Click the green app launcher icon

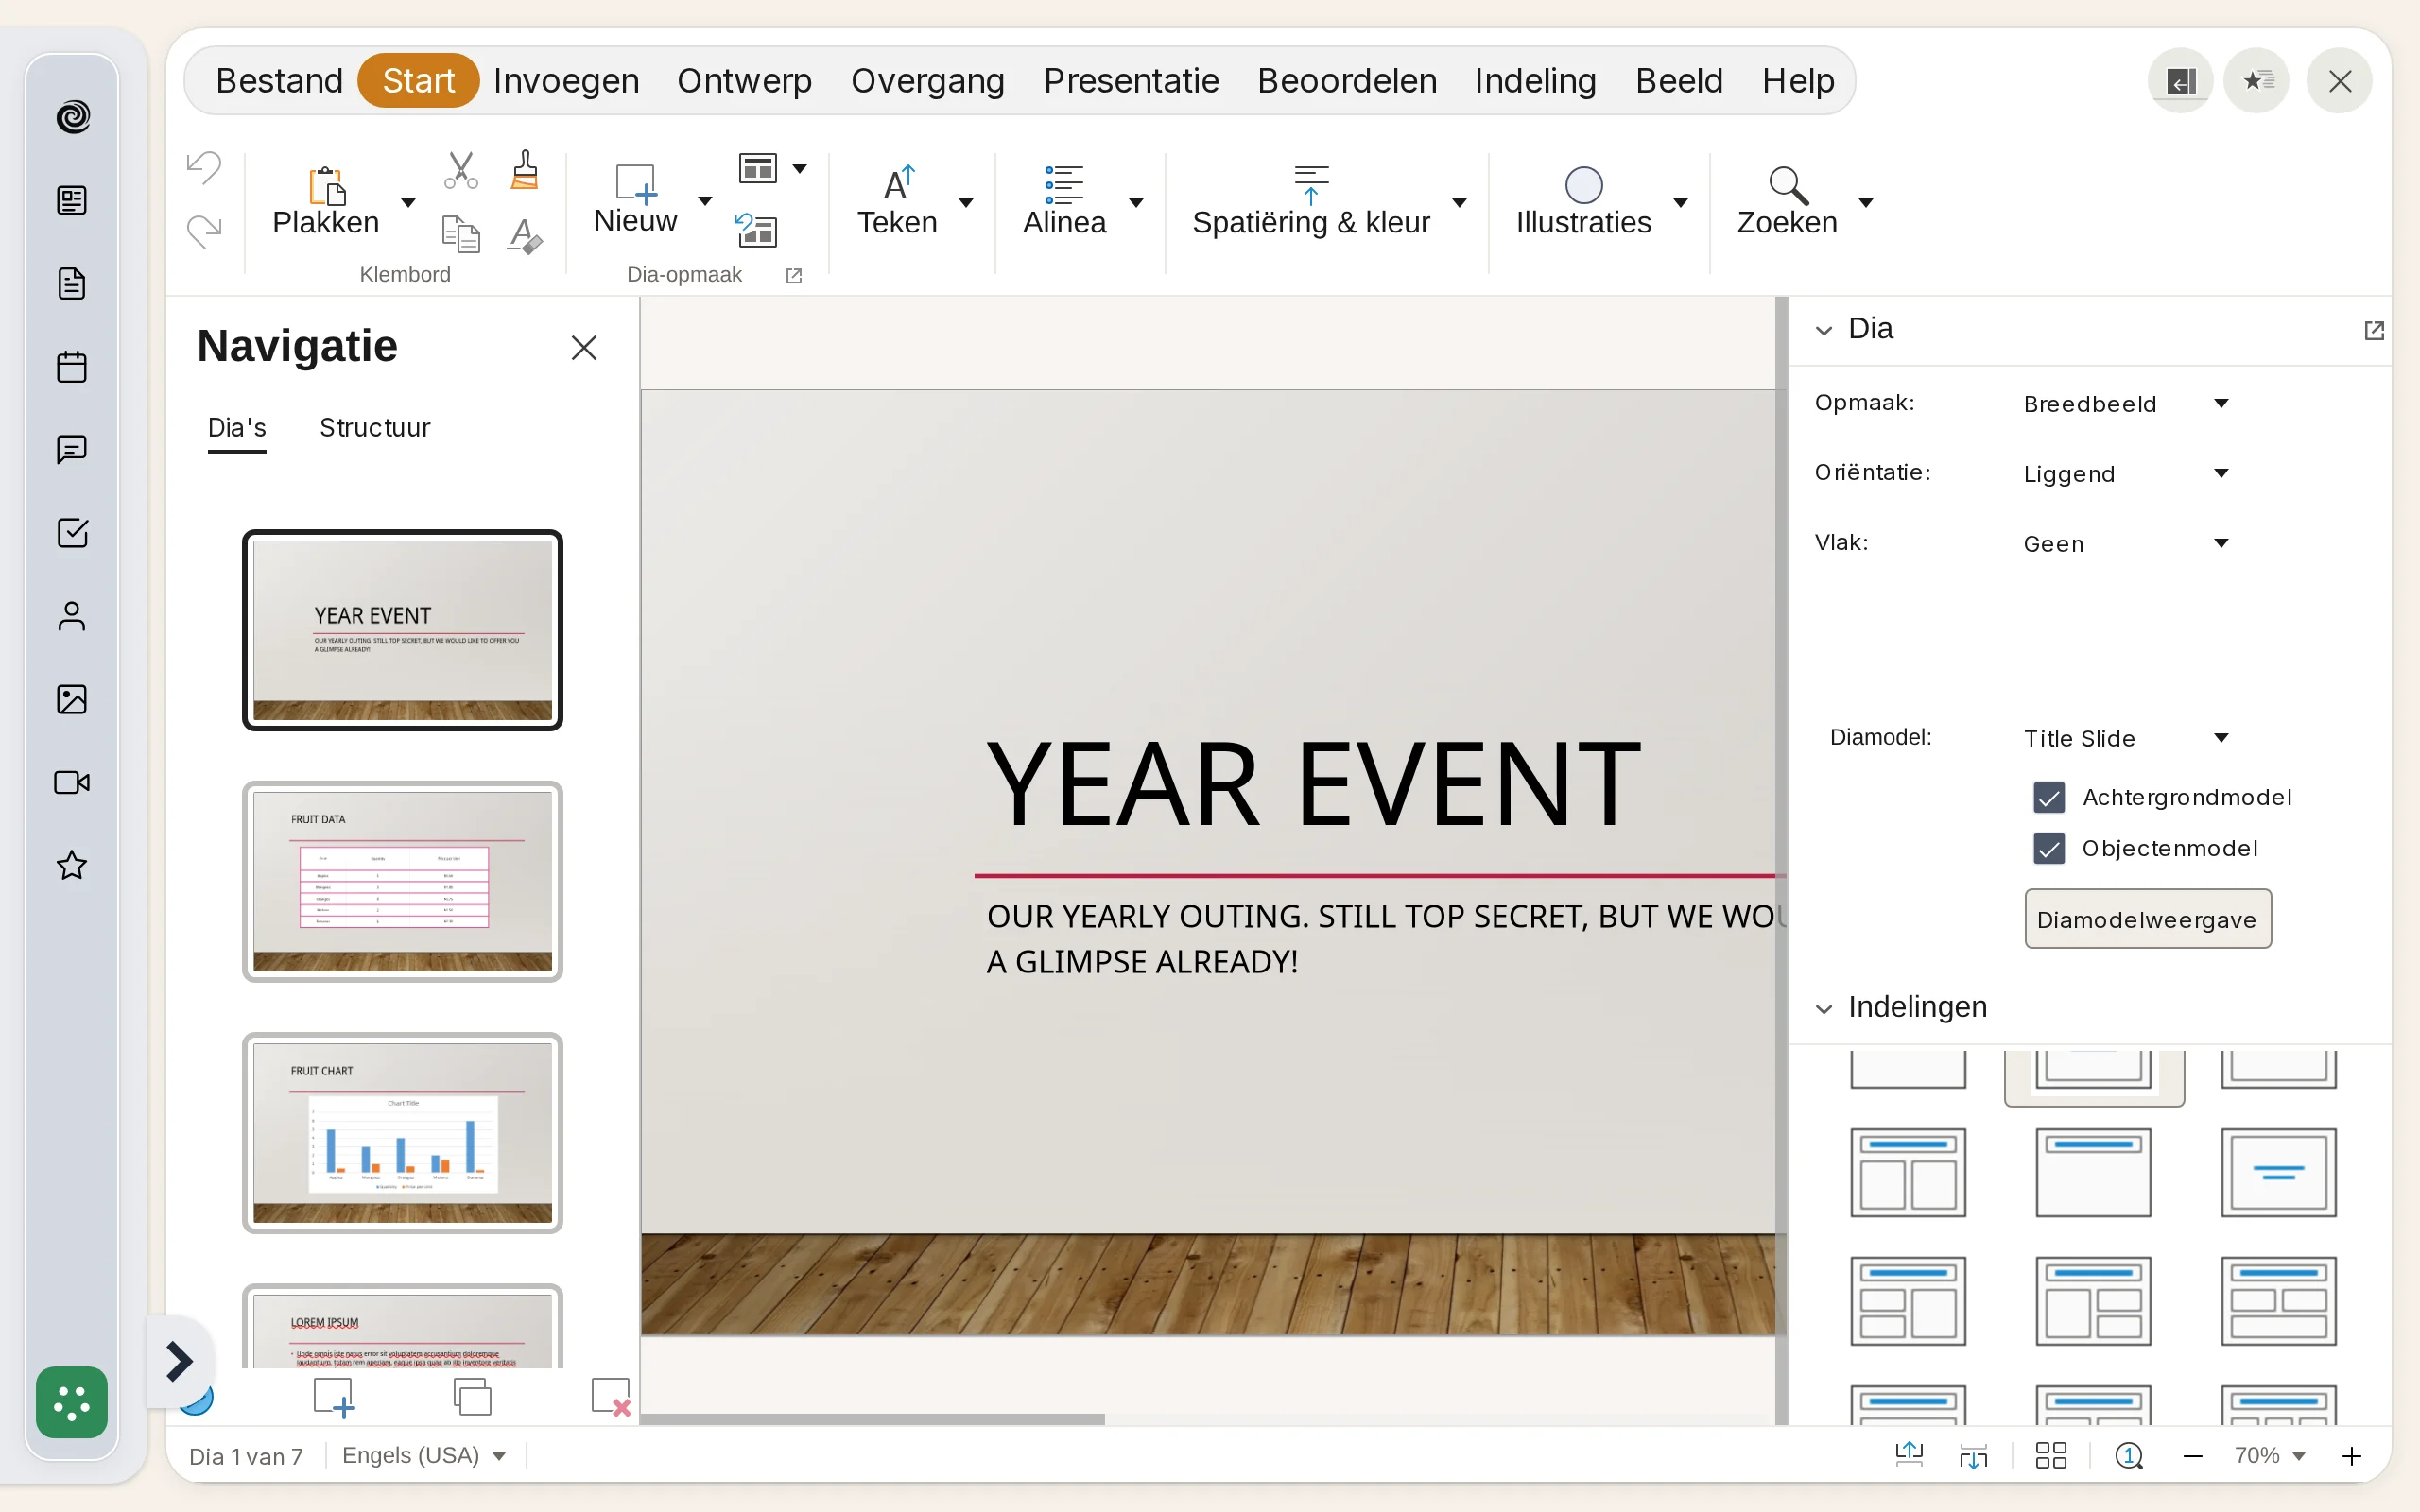click(72, 1402)
